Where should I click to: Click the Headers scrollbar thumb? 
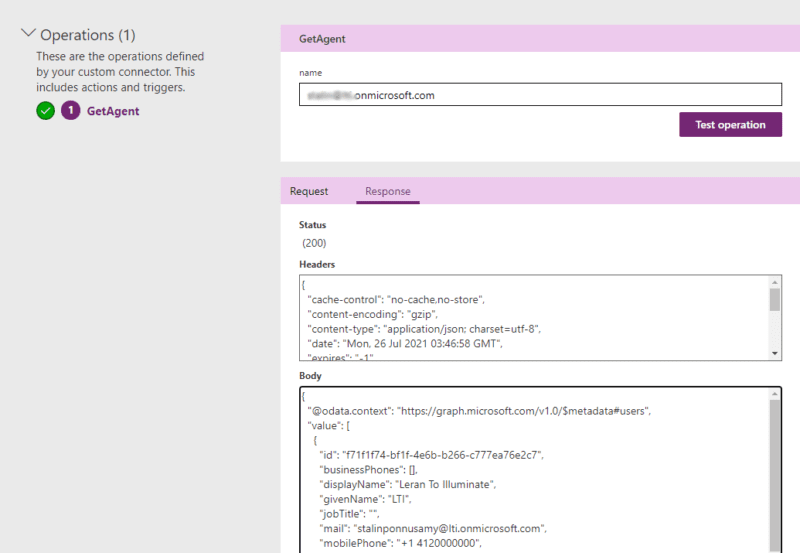pyautogui.click(x=774, y=300)
